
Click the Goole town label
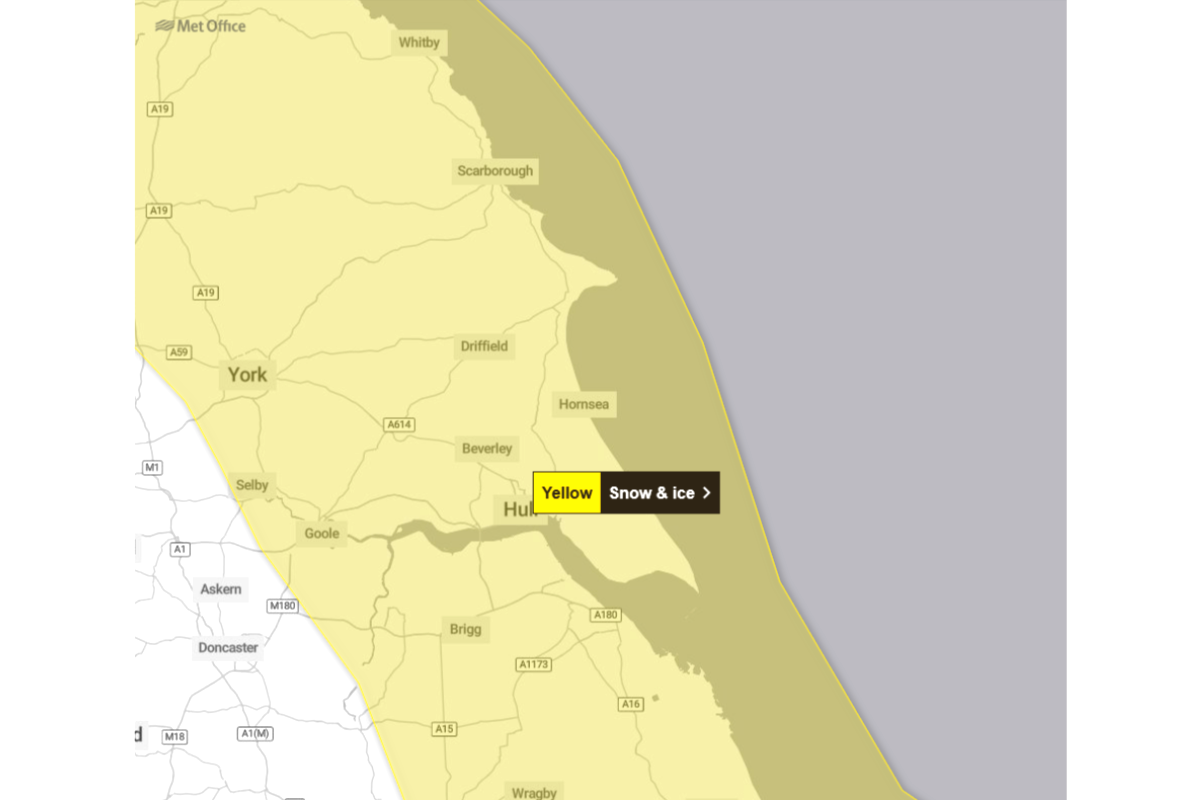(322, 534)
